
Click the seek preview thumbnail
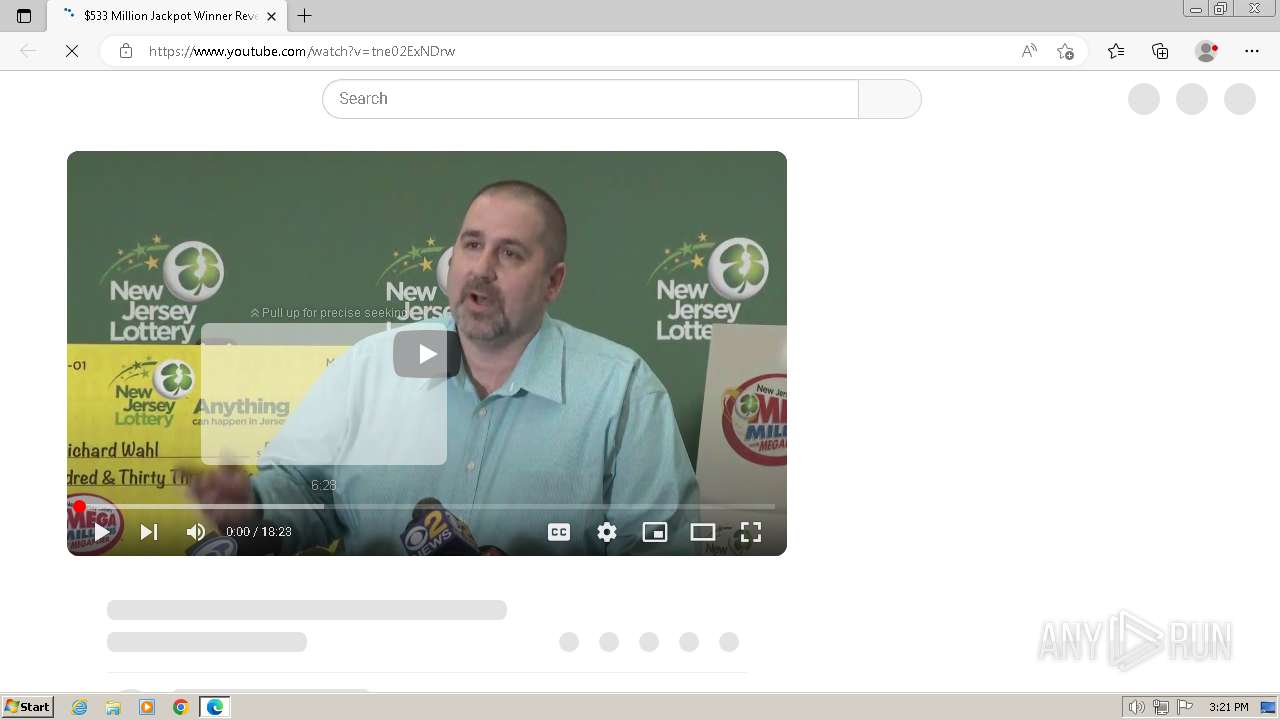click(324, 394)
